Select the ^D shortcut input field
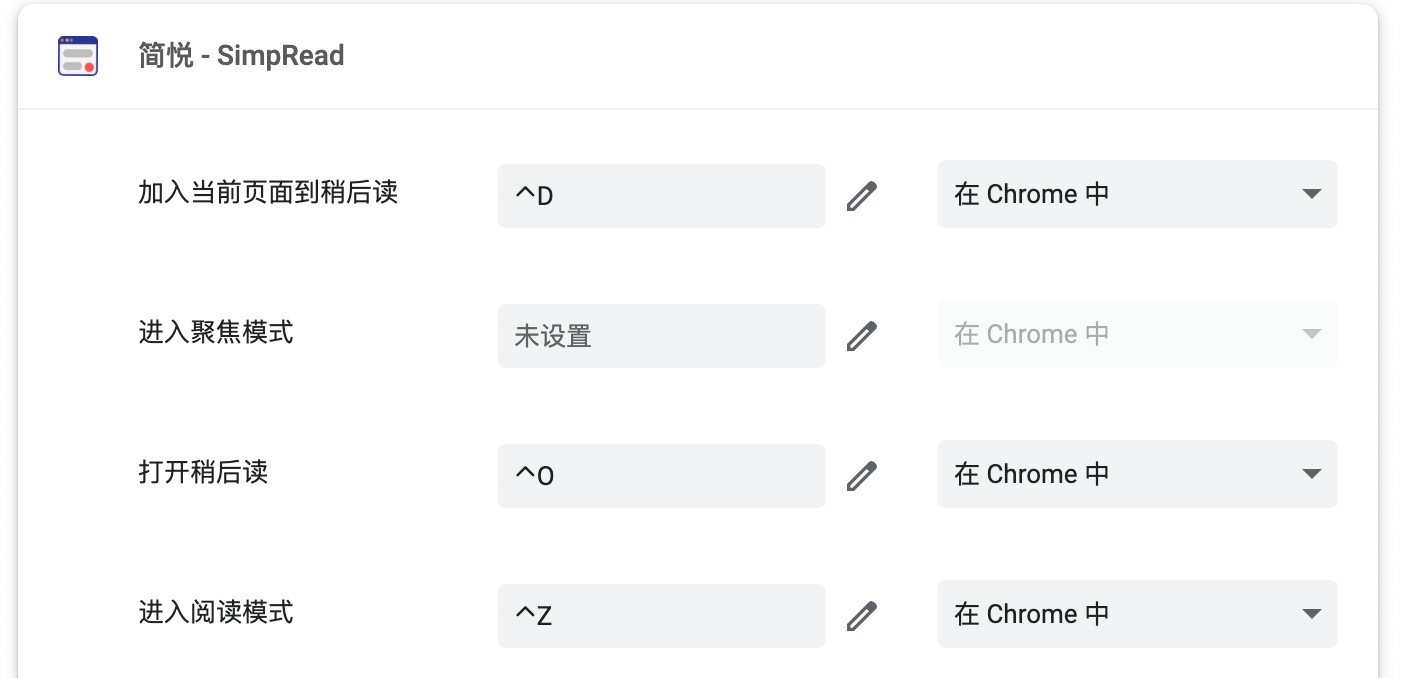The image size is (1408, 678). point(661,196)
